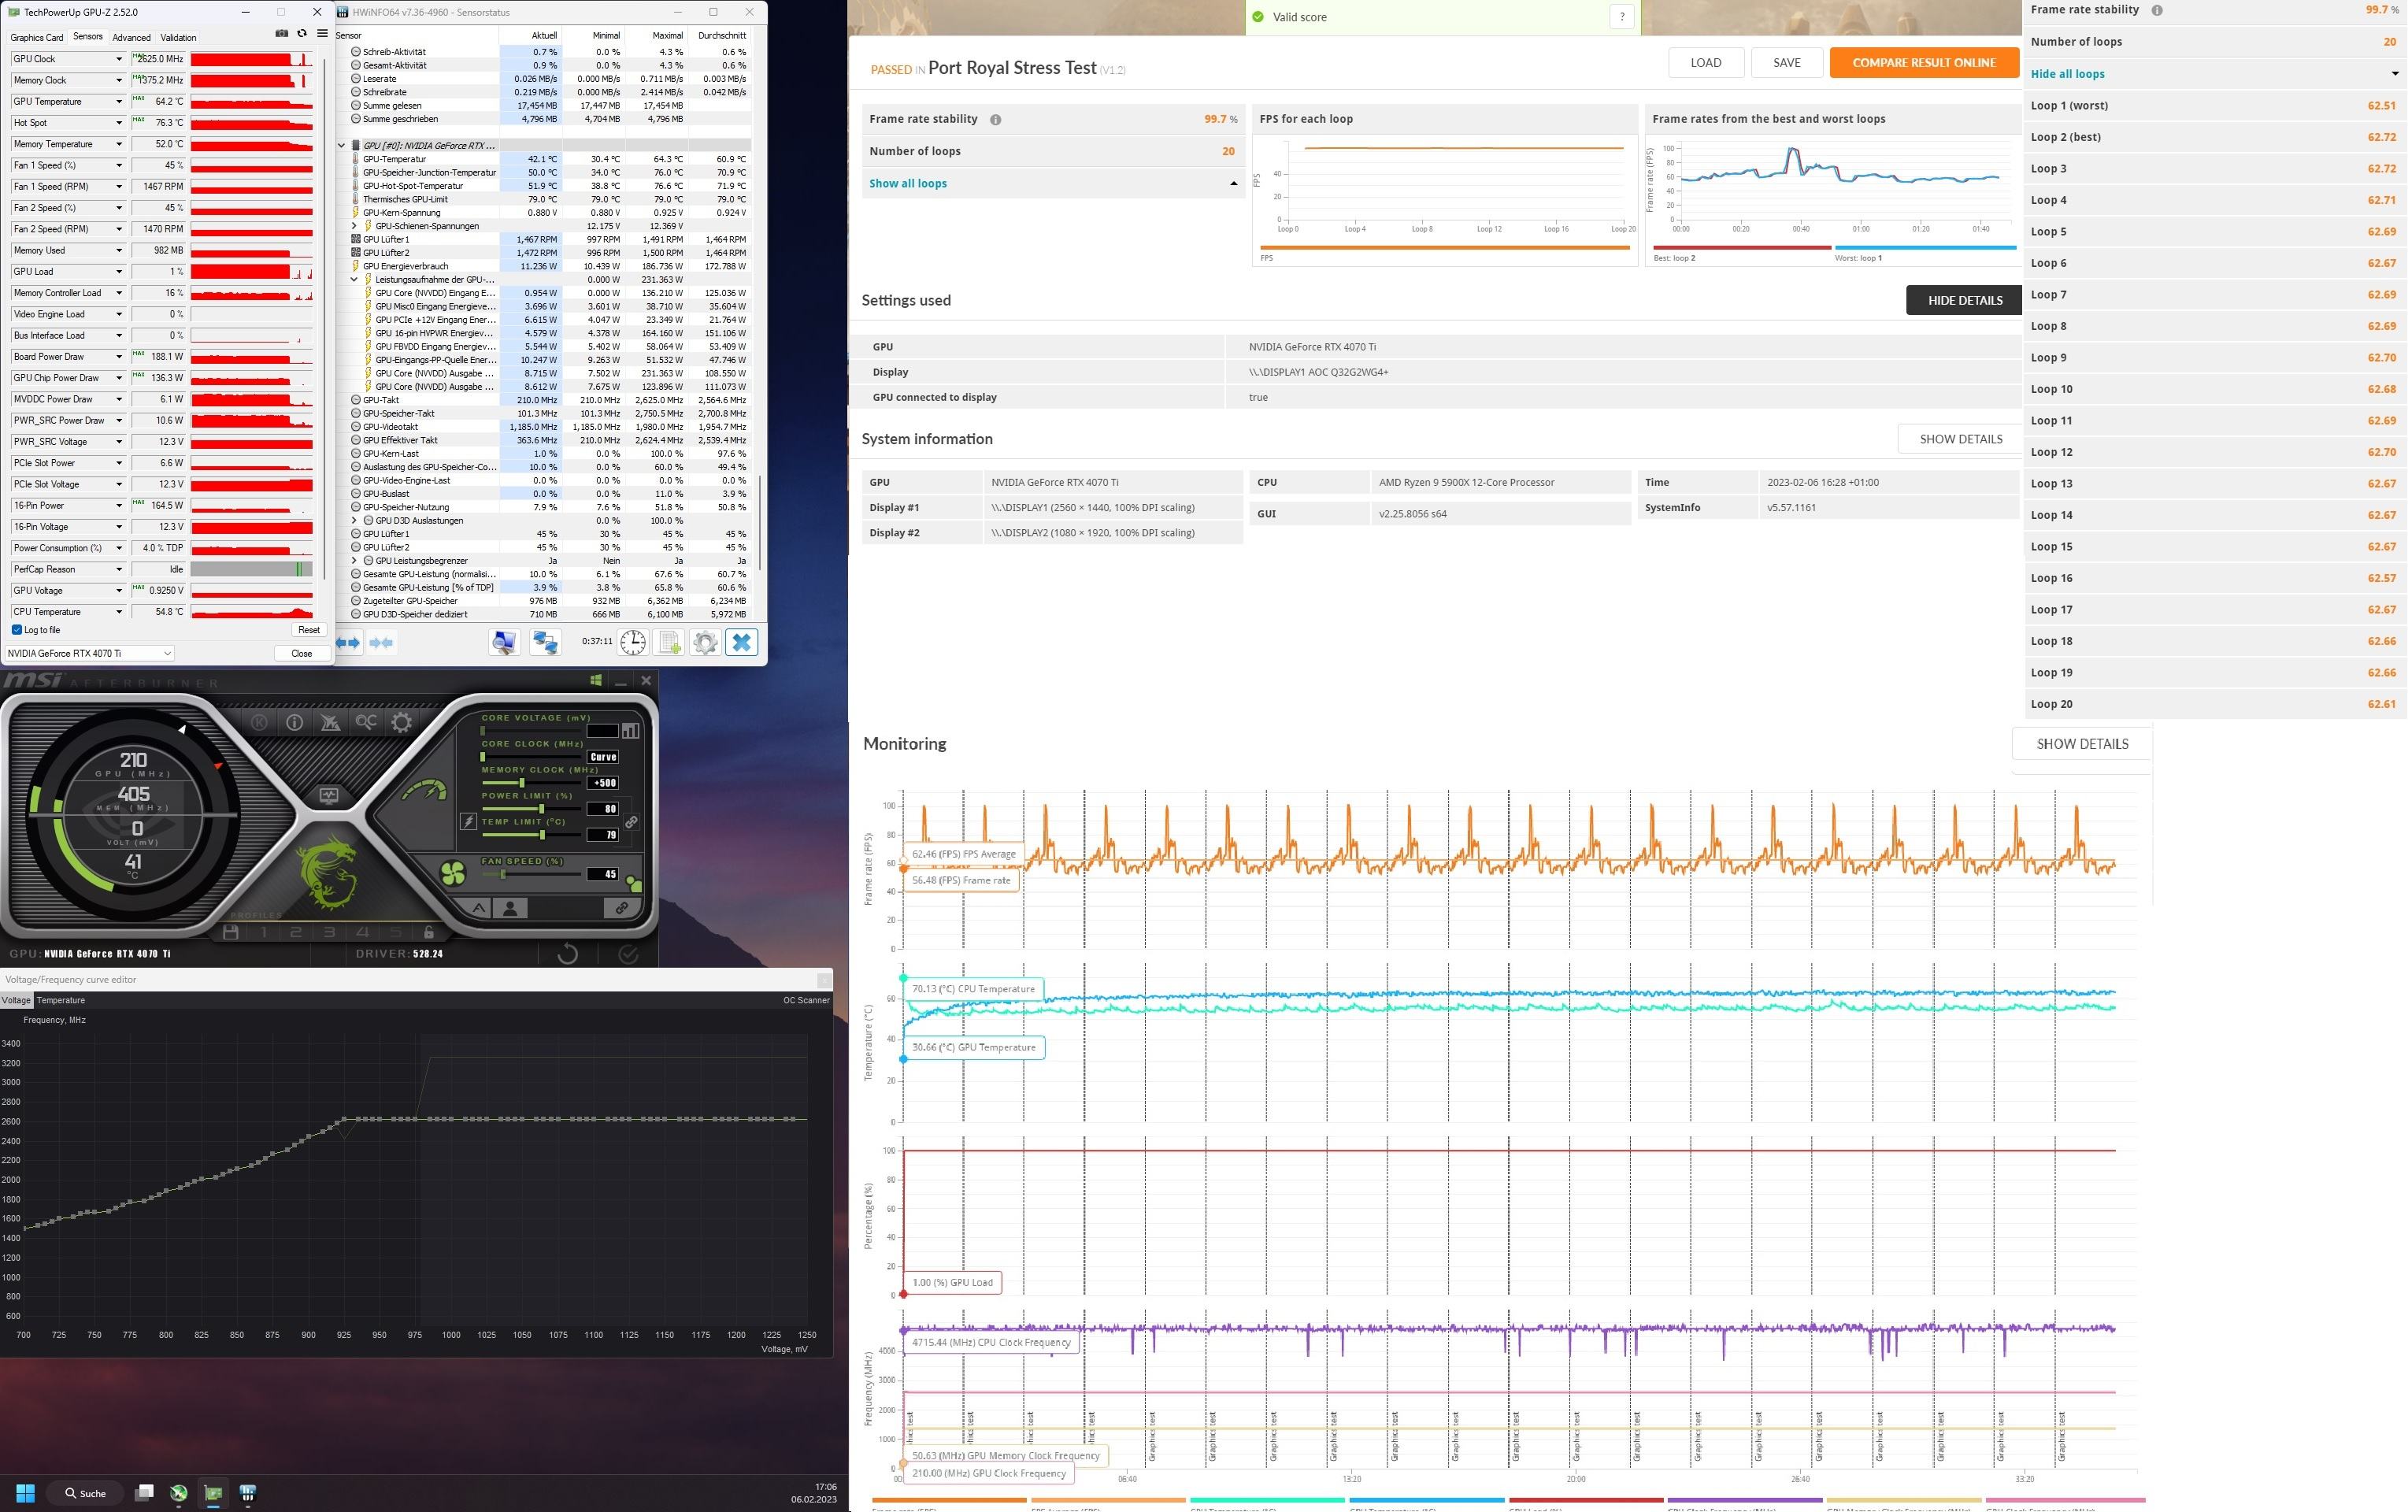Select Afterburner profile slot 2

(x=296, y=932)
